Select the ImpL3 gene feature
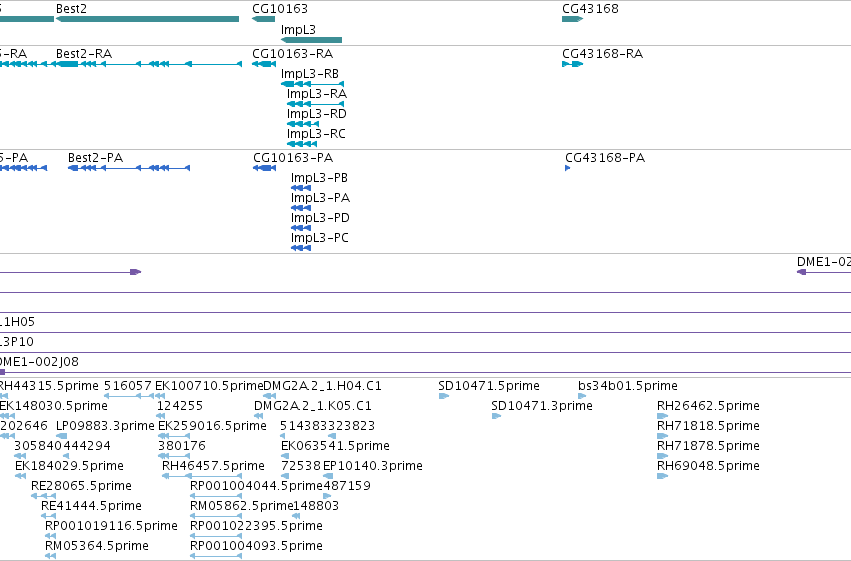 [x=312, y=40]
